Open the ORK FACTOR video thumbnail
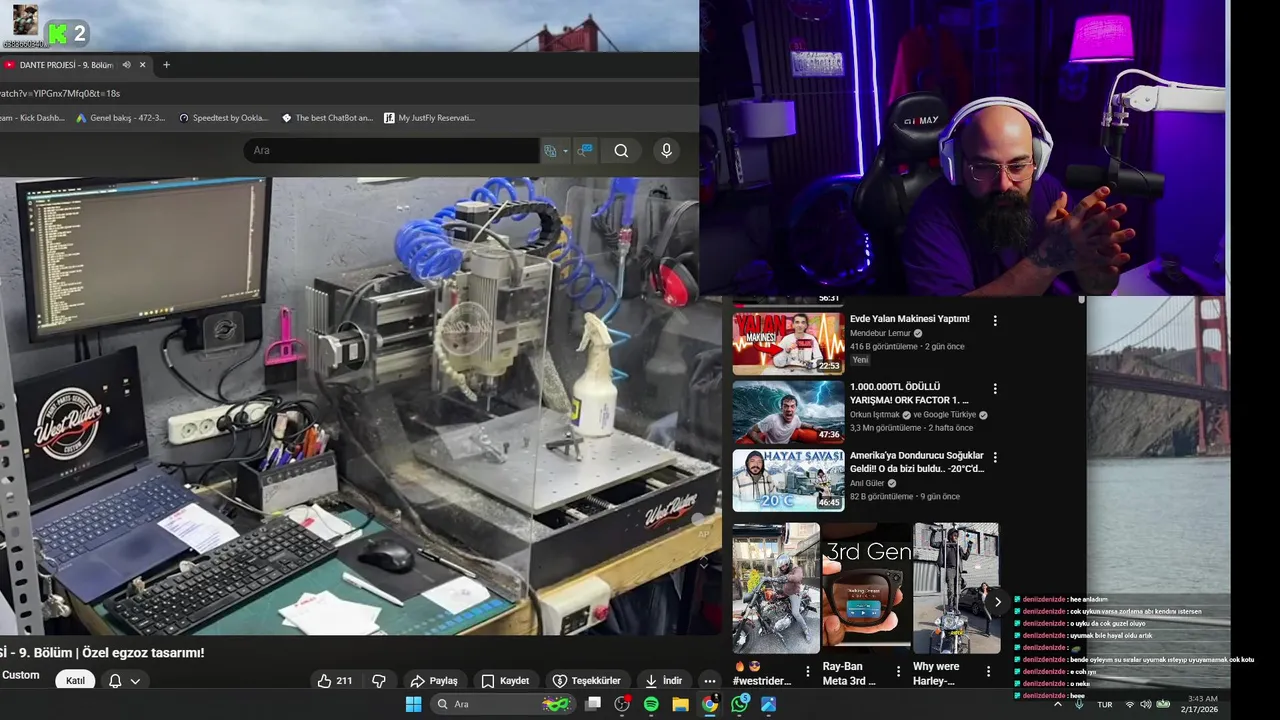1280x720 pixels. [x=788, y=411]
